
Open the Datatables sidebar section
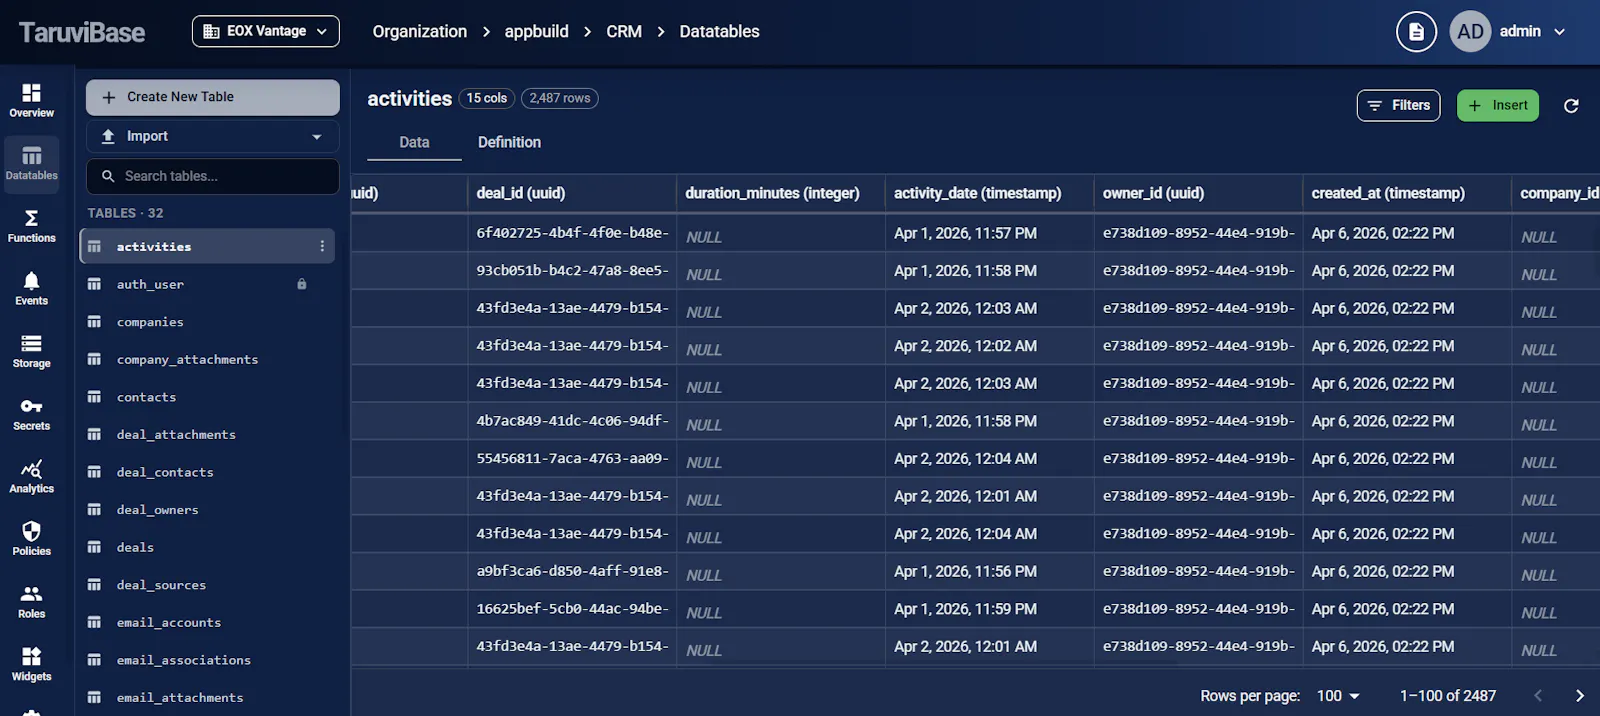pyautogui.click(x=32, y=163)
